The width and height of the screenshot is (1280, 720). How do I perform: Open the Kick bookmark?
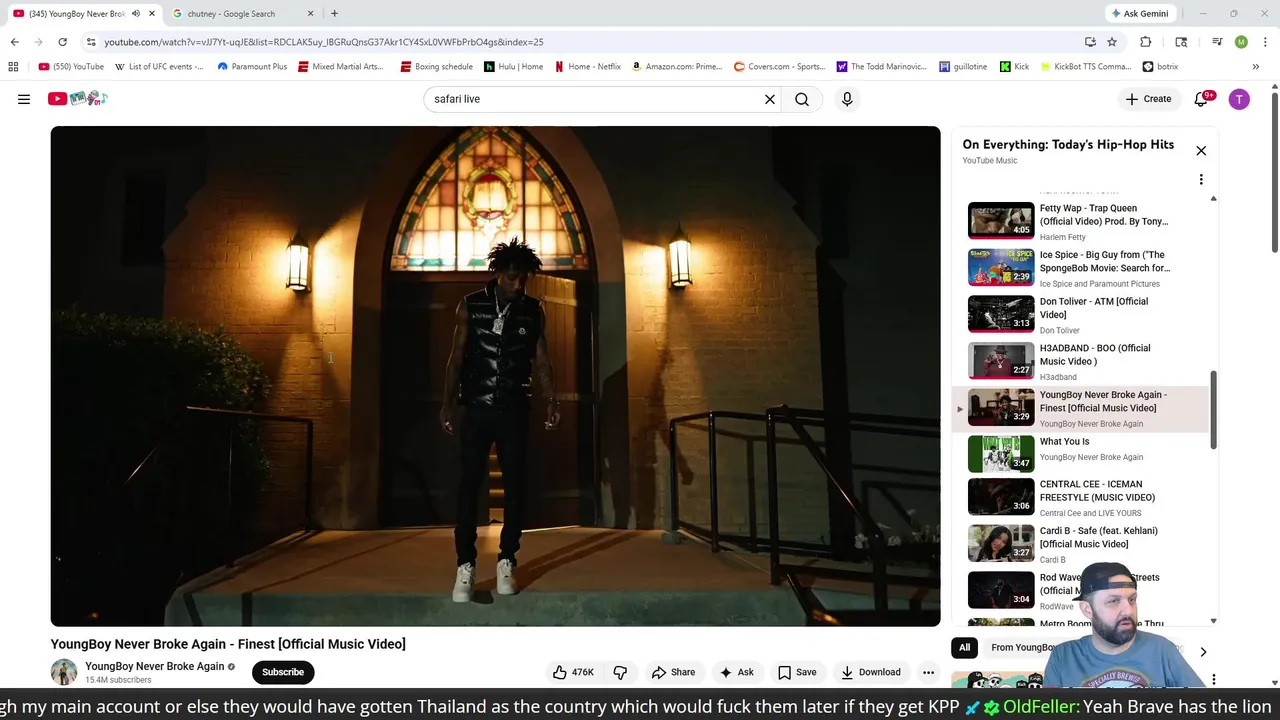coord(1013,67)
